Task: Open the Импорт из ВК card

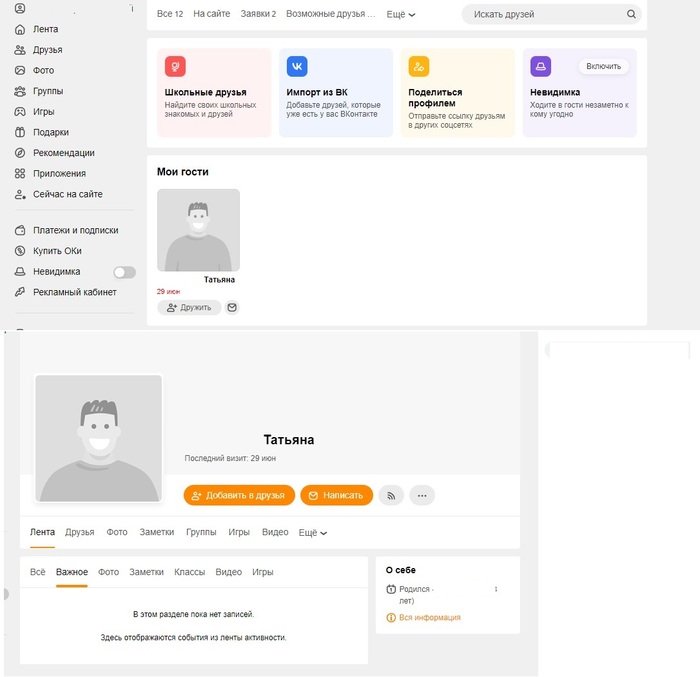Action: 336,92
